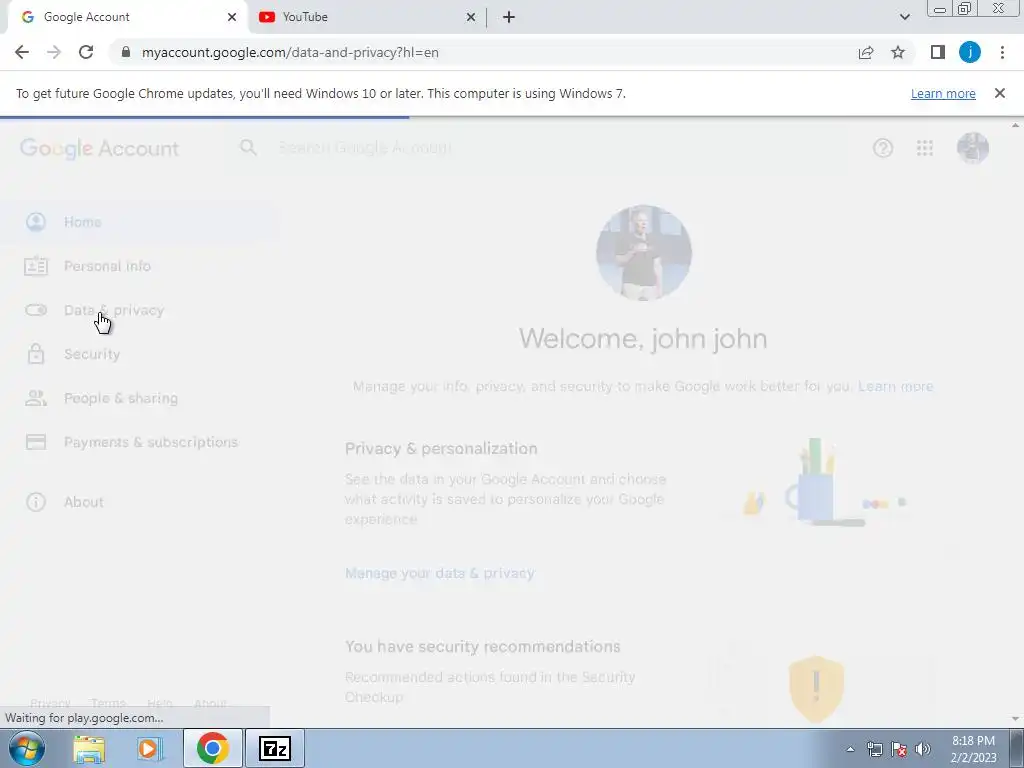Screen dimensions: 1024x768
Task: Open a new tab with the plus button
Action: click(509, 17)
